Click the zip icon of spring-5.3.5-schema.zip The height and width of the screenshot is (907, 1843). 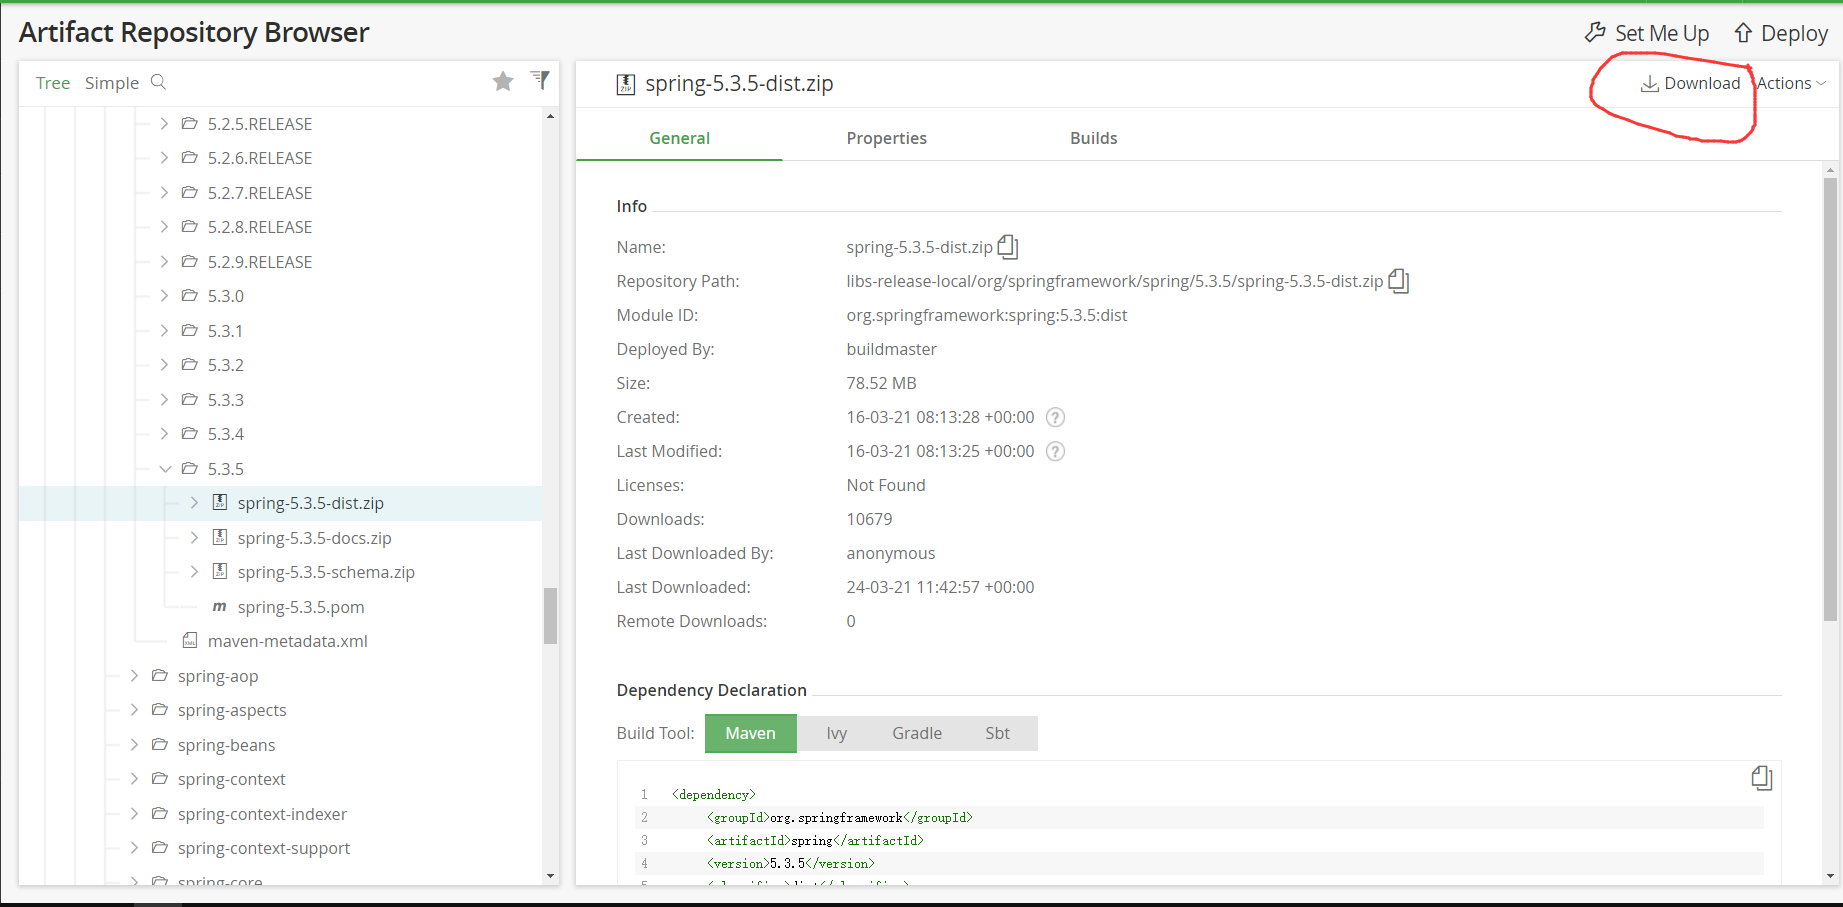coord(220,571)
